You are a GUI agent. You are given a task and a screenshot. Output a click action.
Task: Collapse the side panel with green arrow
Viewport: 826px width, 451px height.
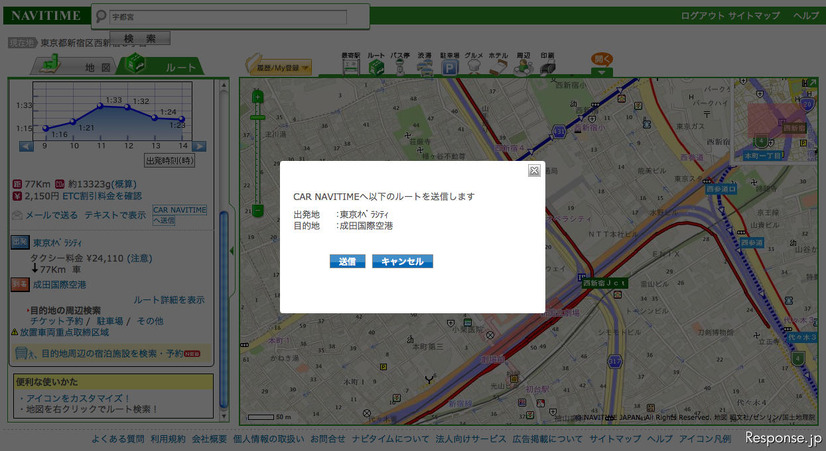click(232, 251)
